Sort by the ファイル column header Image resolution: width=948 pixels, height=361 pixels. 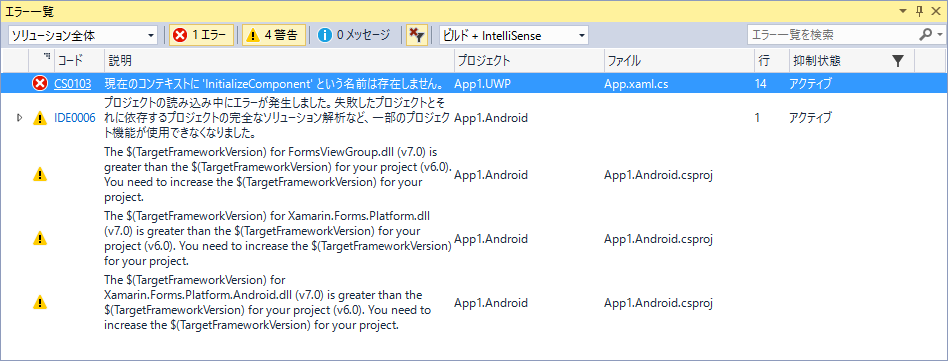click(x=679, y=60)
